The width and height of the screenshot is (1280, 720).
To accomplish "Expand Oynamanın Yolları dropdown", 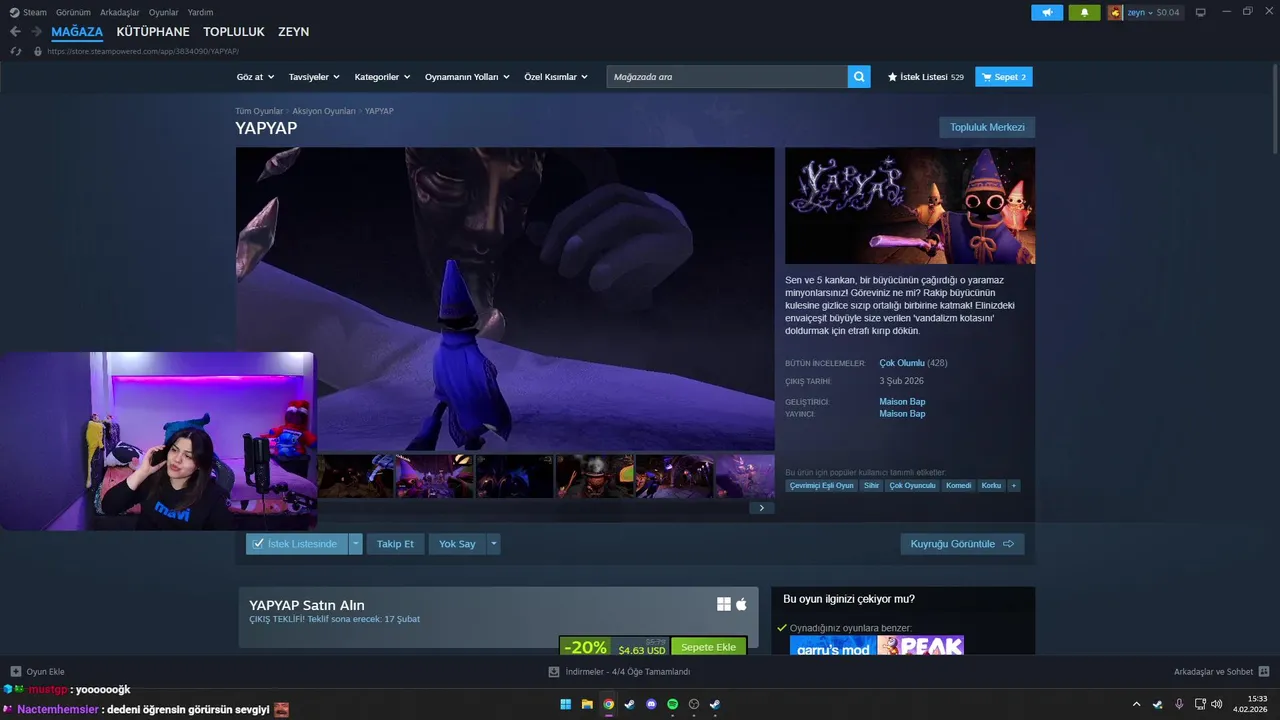I will pos(467,77).
